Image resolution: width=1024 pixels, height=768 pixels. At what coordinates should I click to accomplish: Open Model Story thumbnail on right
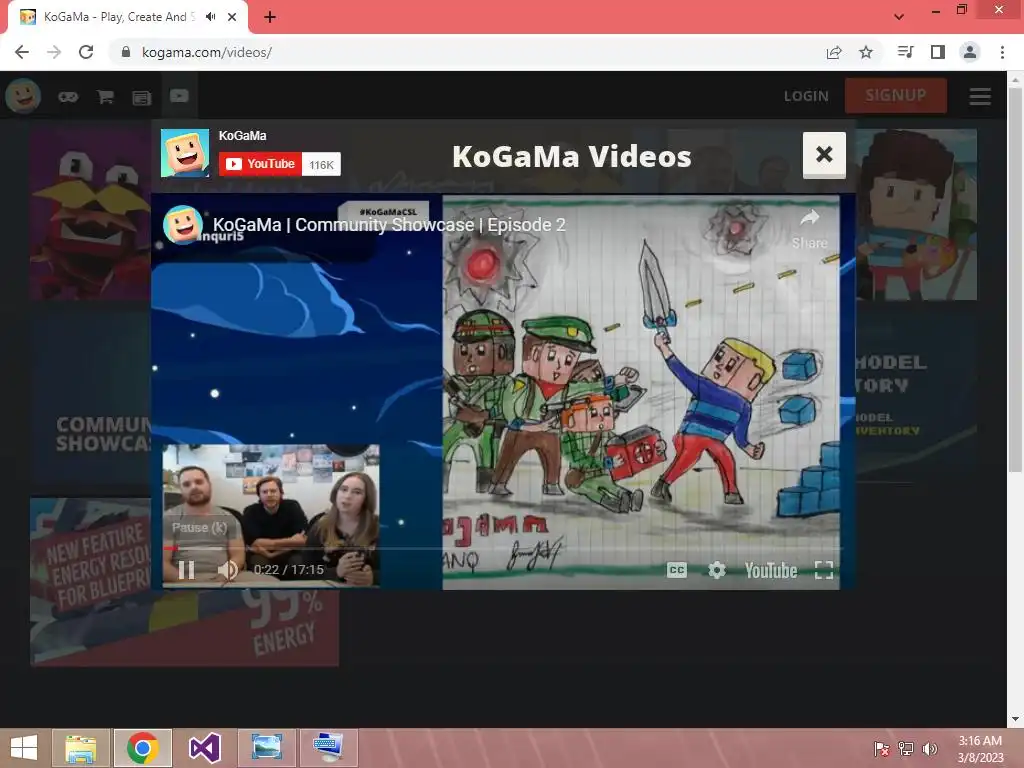click(x=916, y=397)
